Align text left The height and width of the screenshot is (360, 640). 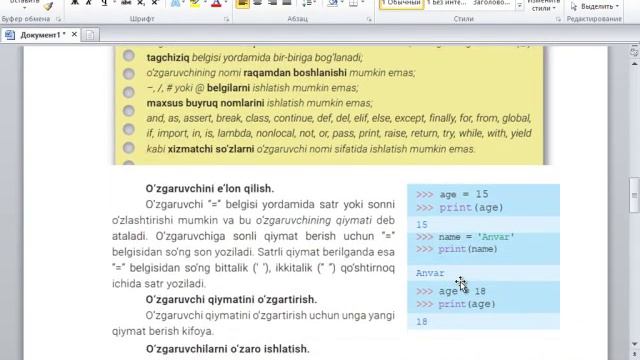pyautogui.click(x=242, y=3)
